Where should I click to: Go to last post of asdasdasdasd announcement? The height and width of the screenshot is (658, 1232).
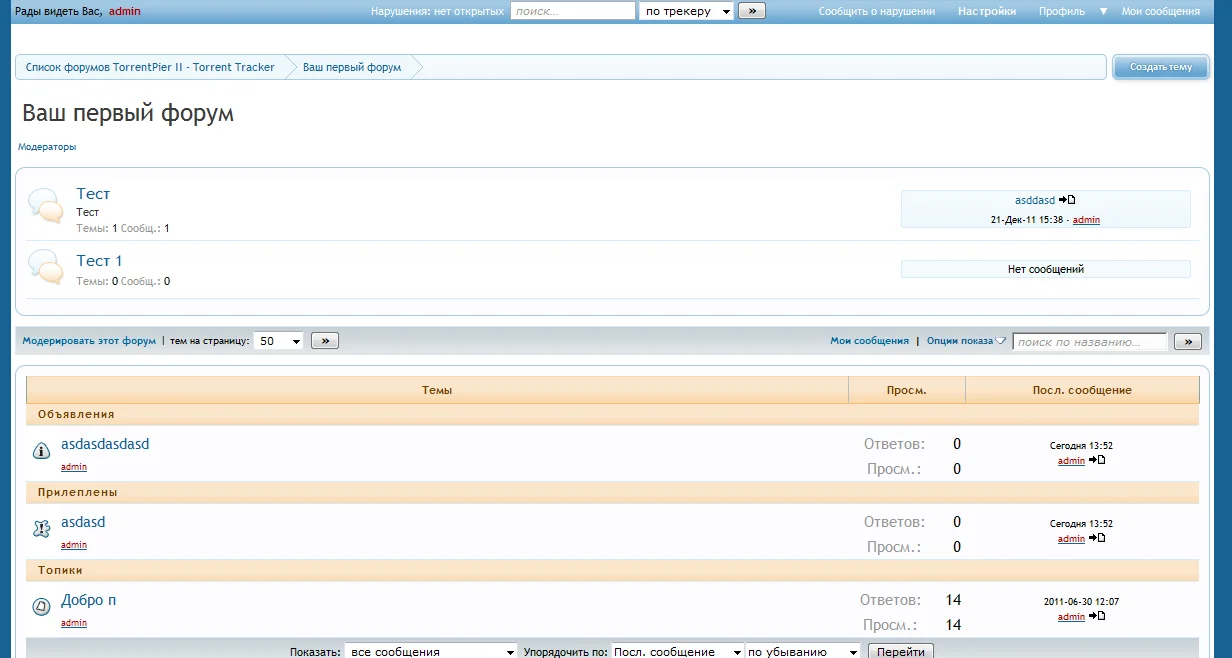tap(1097, 460)
